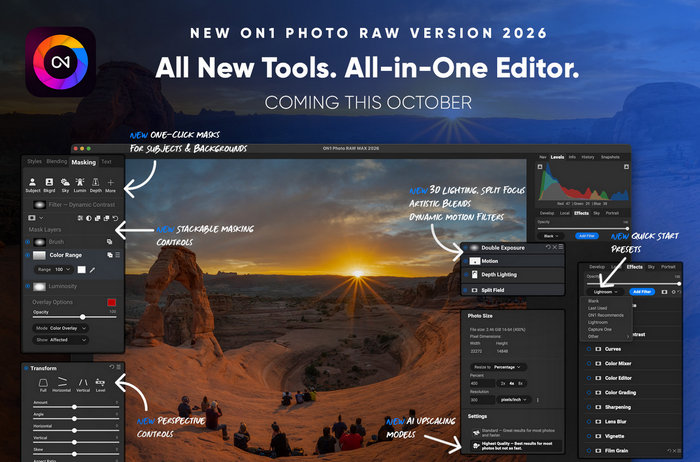Open the Levels tab above histogram

[x=557, y=157]
